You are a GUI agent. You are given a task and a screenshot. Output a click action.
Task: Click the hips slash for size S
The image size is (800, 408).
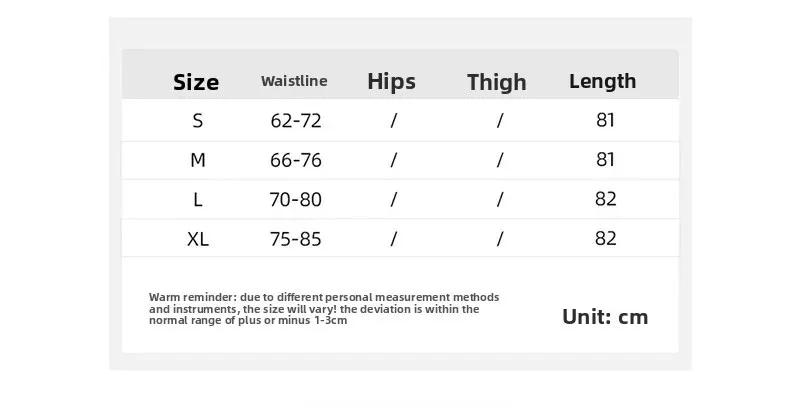pyautogui.click(x=394, y=121)
